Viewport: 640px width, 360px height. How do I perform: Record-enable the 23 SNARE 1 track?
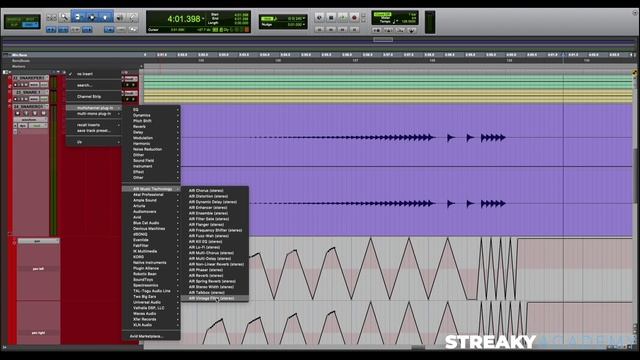tap(16, 99)
